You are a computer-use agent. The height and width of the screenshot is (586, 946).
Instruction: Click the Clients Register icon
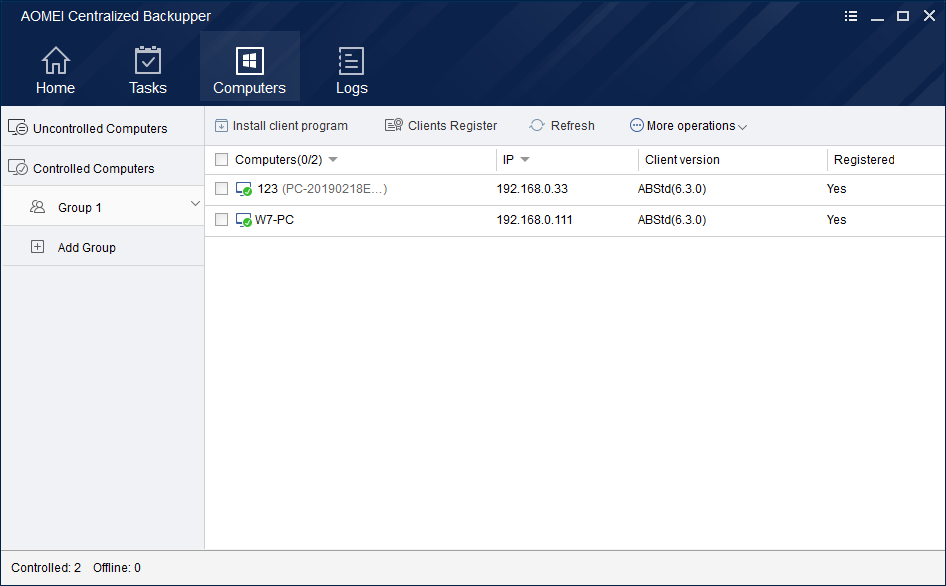pos(394,125)
